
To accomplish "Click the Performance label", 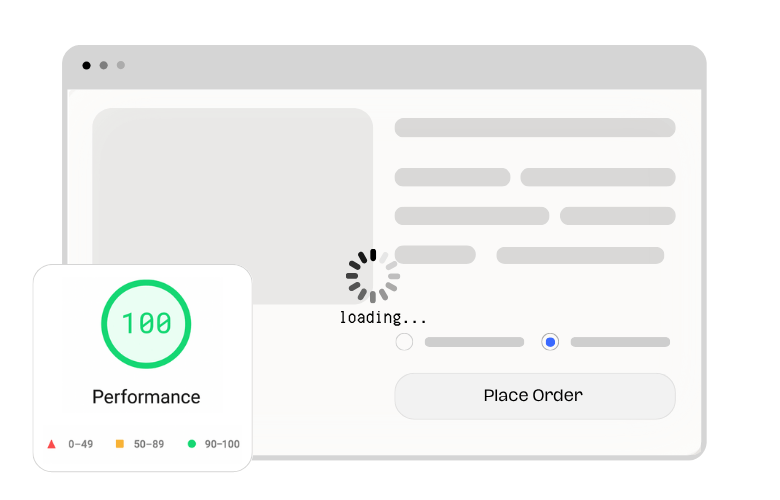I will [146, 397].
